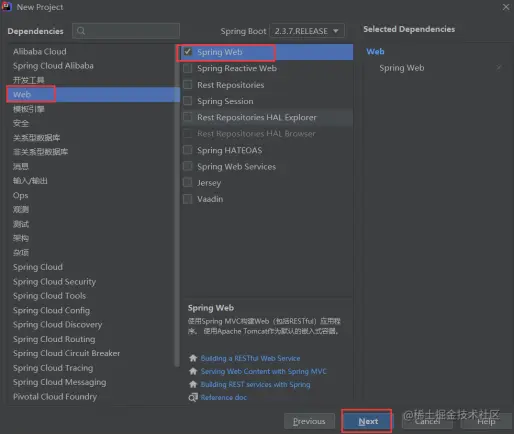
Task: Click the Help button
Action: (x=486, y=421)
